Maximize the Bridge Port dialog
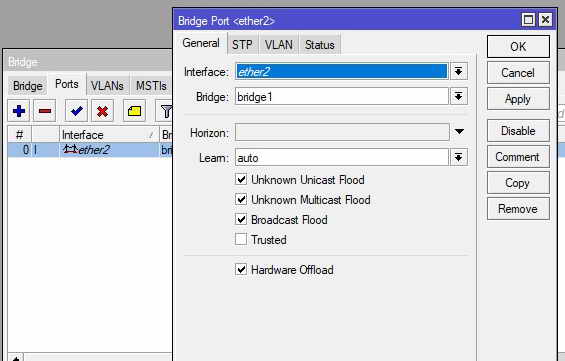This screenshot has width=565, height=361. 528,19
